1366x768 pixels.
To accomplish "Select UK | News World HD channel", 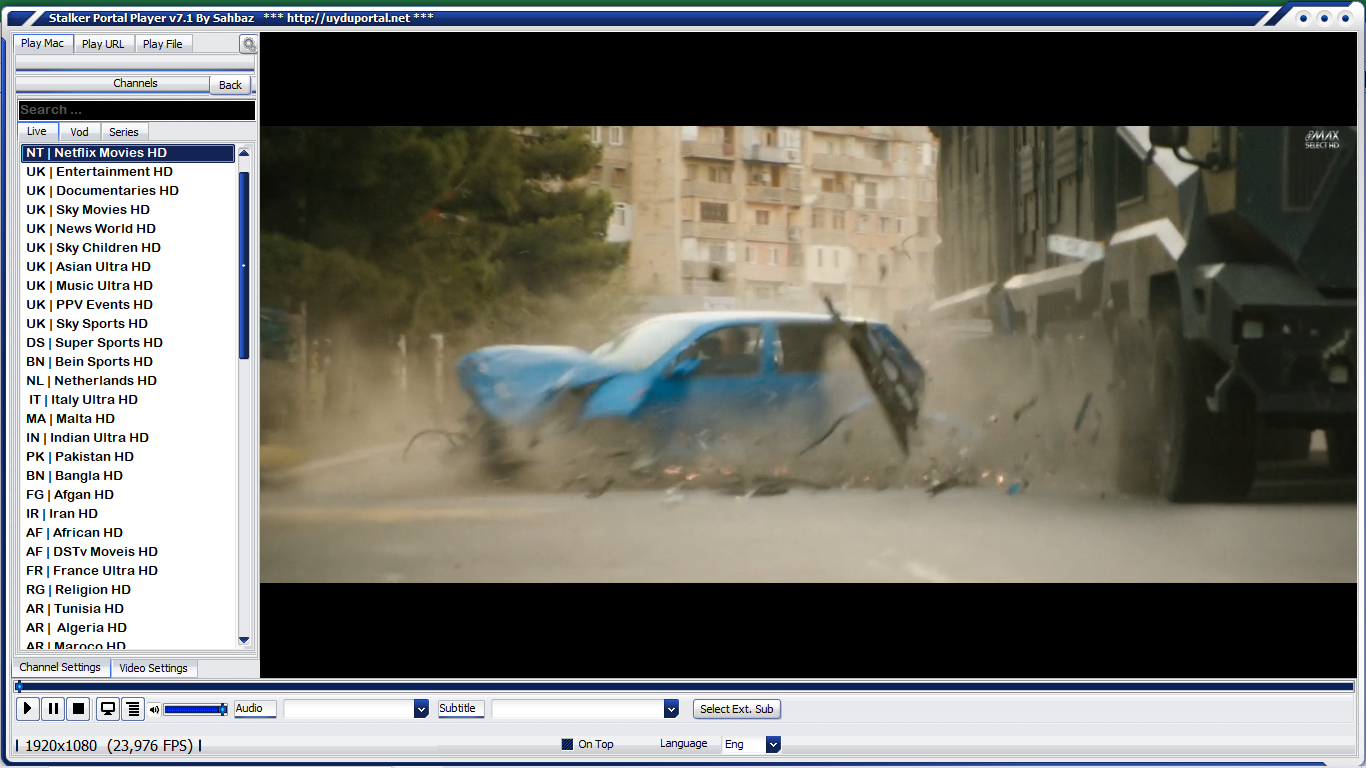I will [128, 229].
